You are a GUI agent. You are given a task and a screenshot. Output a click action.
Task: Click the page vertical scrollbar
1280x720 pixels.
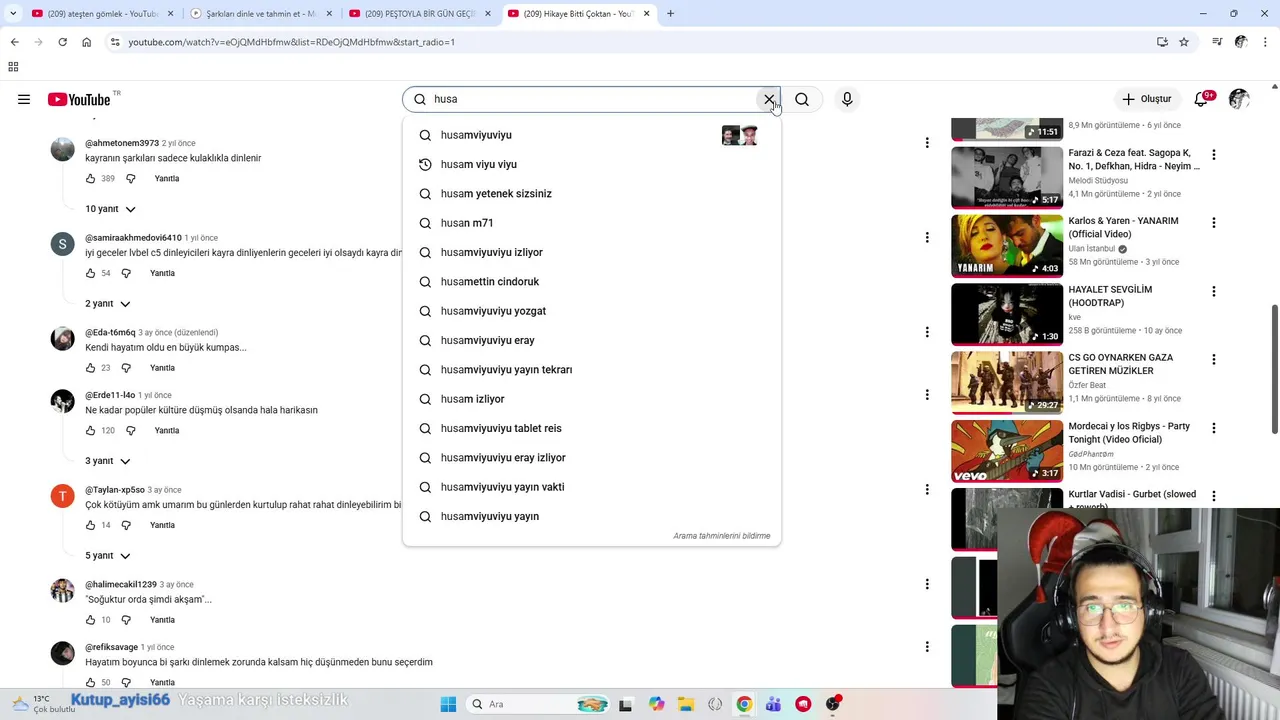coord(1274,368)
